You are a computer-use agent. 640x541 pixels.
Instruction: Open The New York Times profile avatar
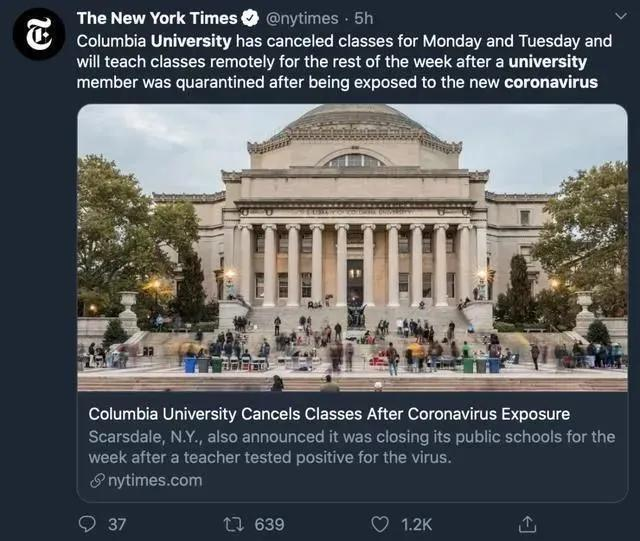click(x=39, y=33)
